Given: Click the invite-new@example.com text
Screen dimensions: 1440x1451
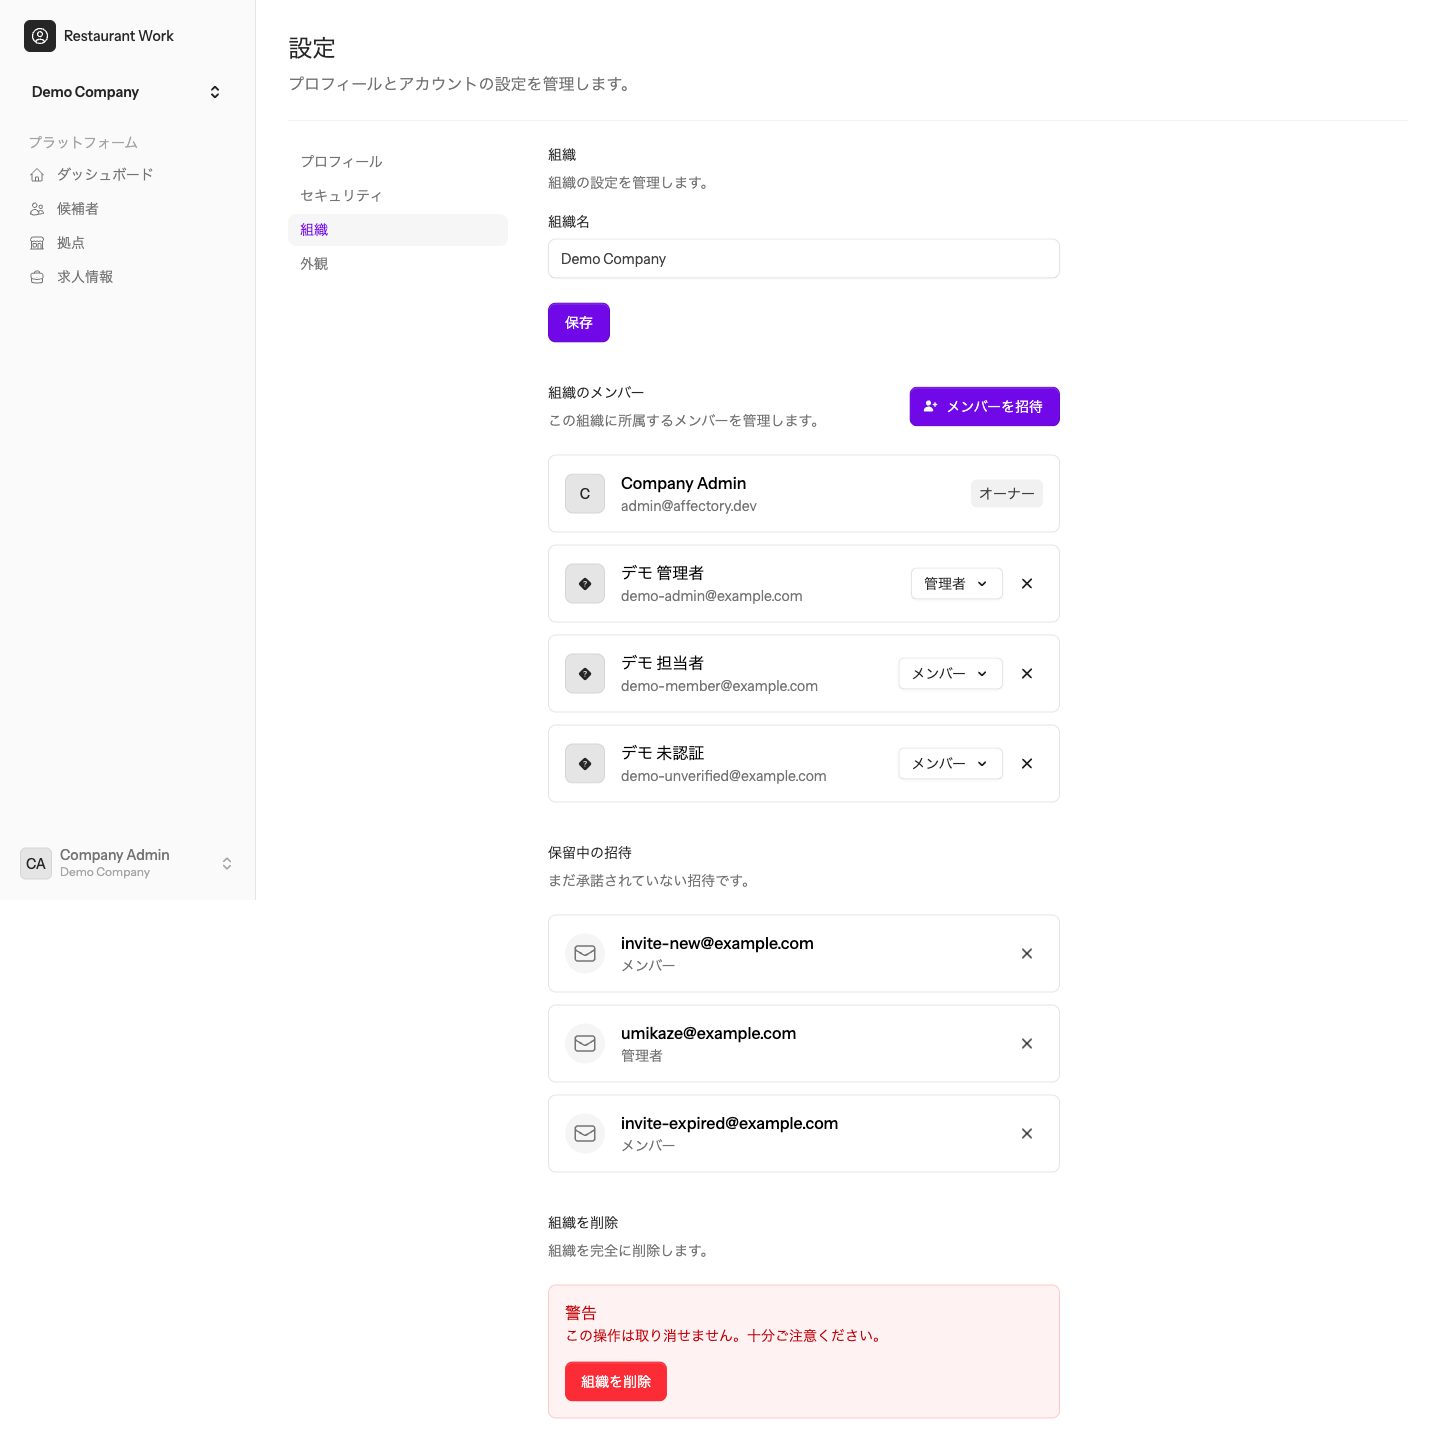Looking at the screenshot, I should click(x=717, y=943).
